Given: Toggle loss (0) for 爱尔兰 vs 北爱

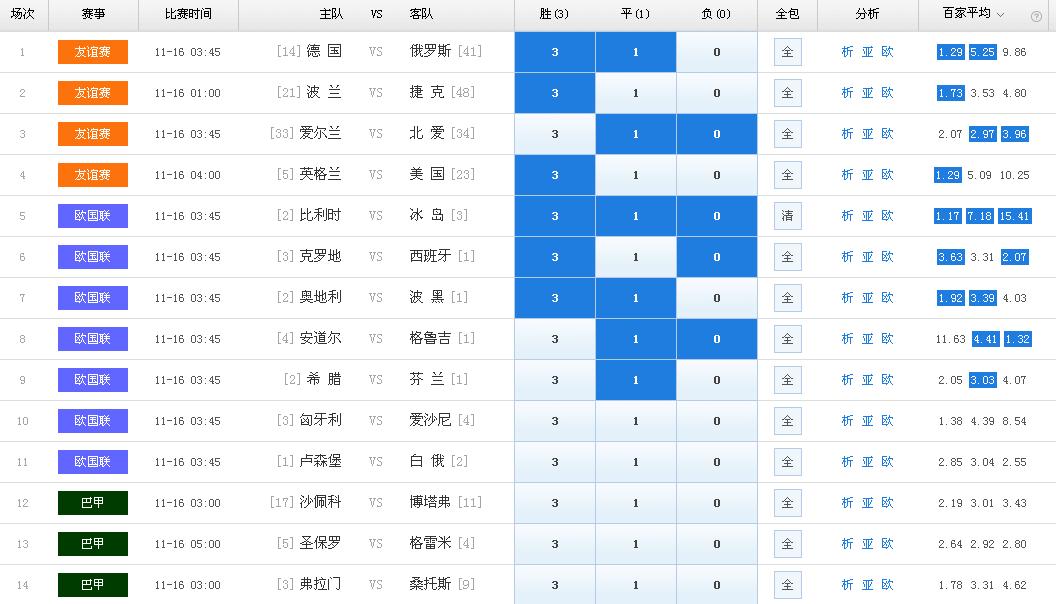Looking at the screenshot, I should click(717, 134).
